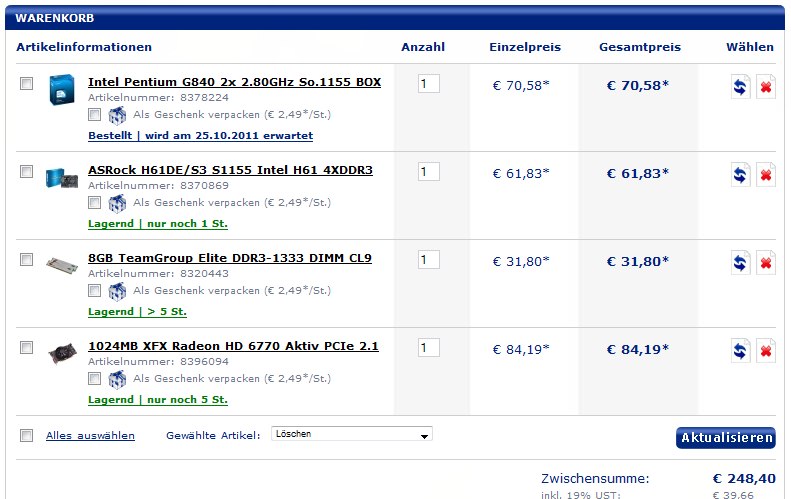The image size is (791, 499).
Task: Select the Intel Pentium G840 item checkbox
Action: [26, 83]
